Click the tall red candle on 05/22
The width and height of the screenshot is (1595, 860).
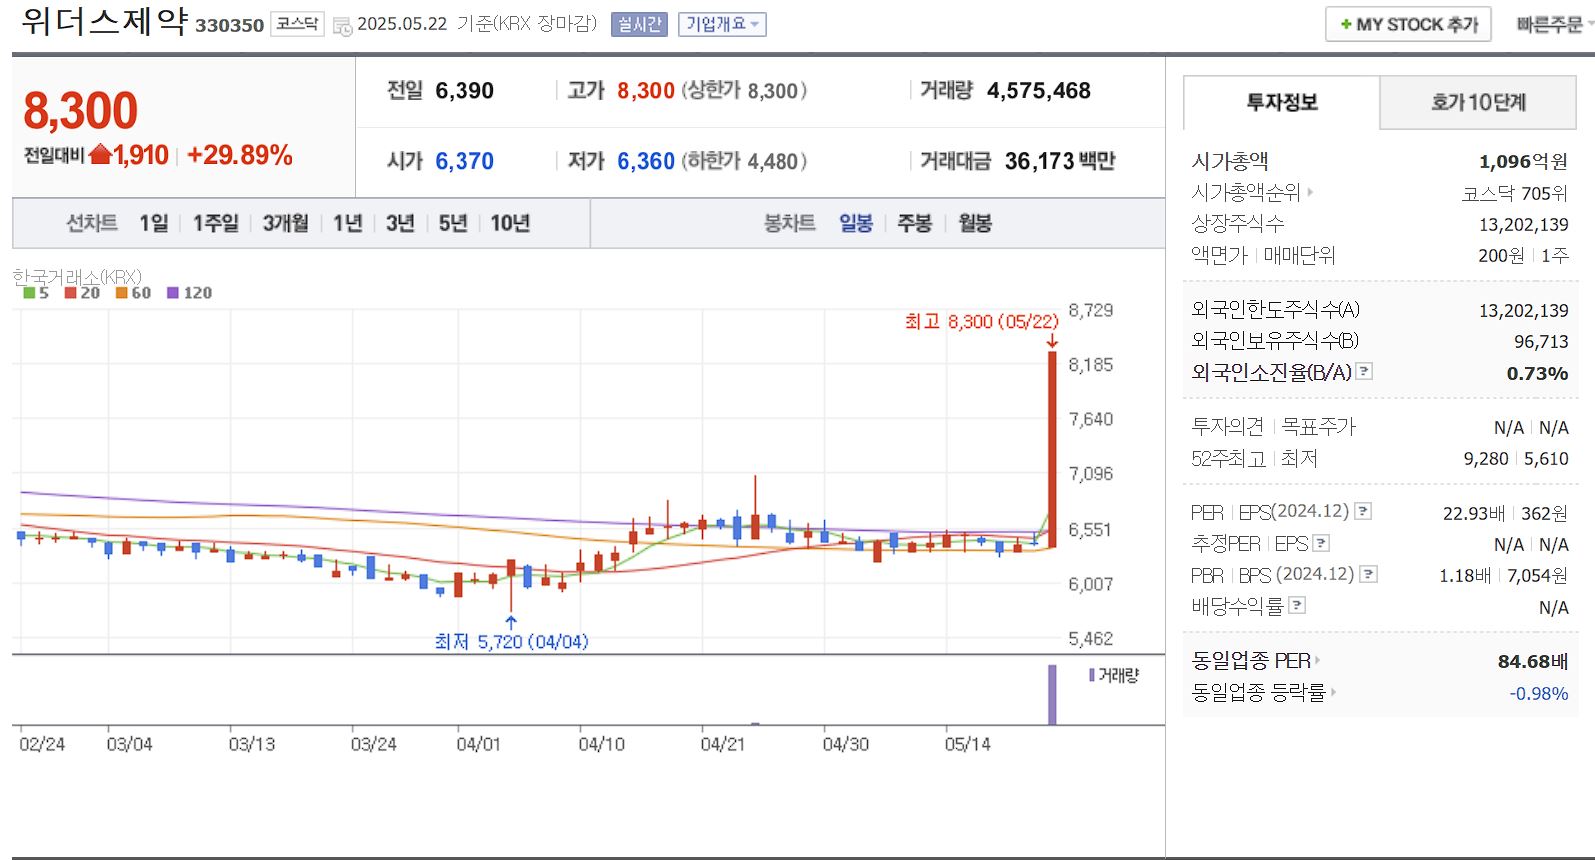tap(1052, 449)
